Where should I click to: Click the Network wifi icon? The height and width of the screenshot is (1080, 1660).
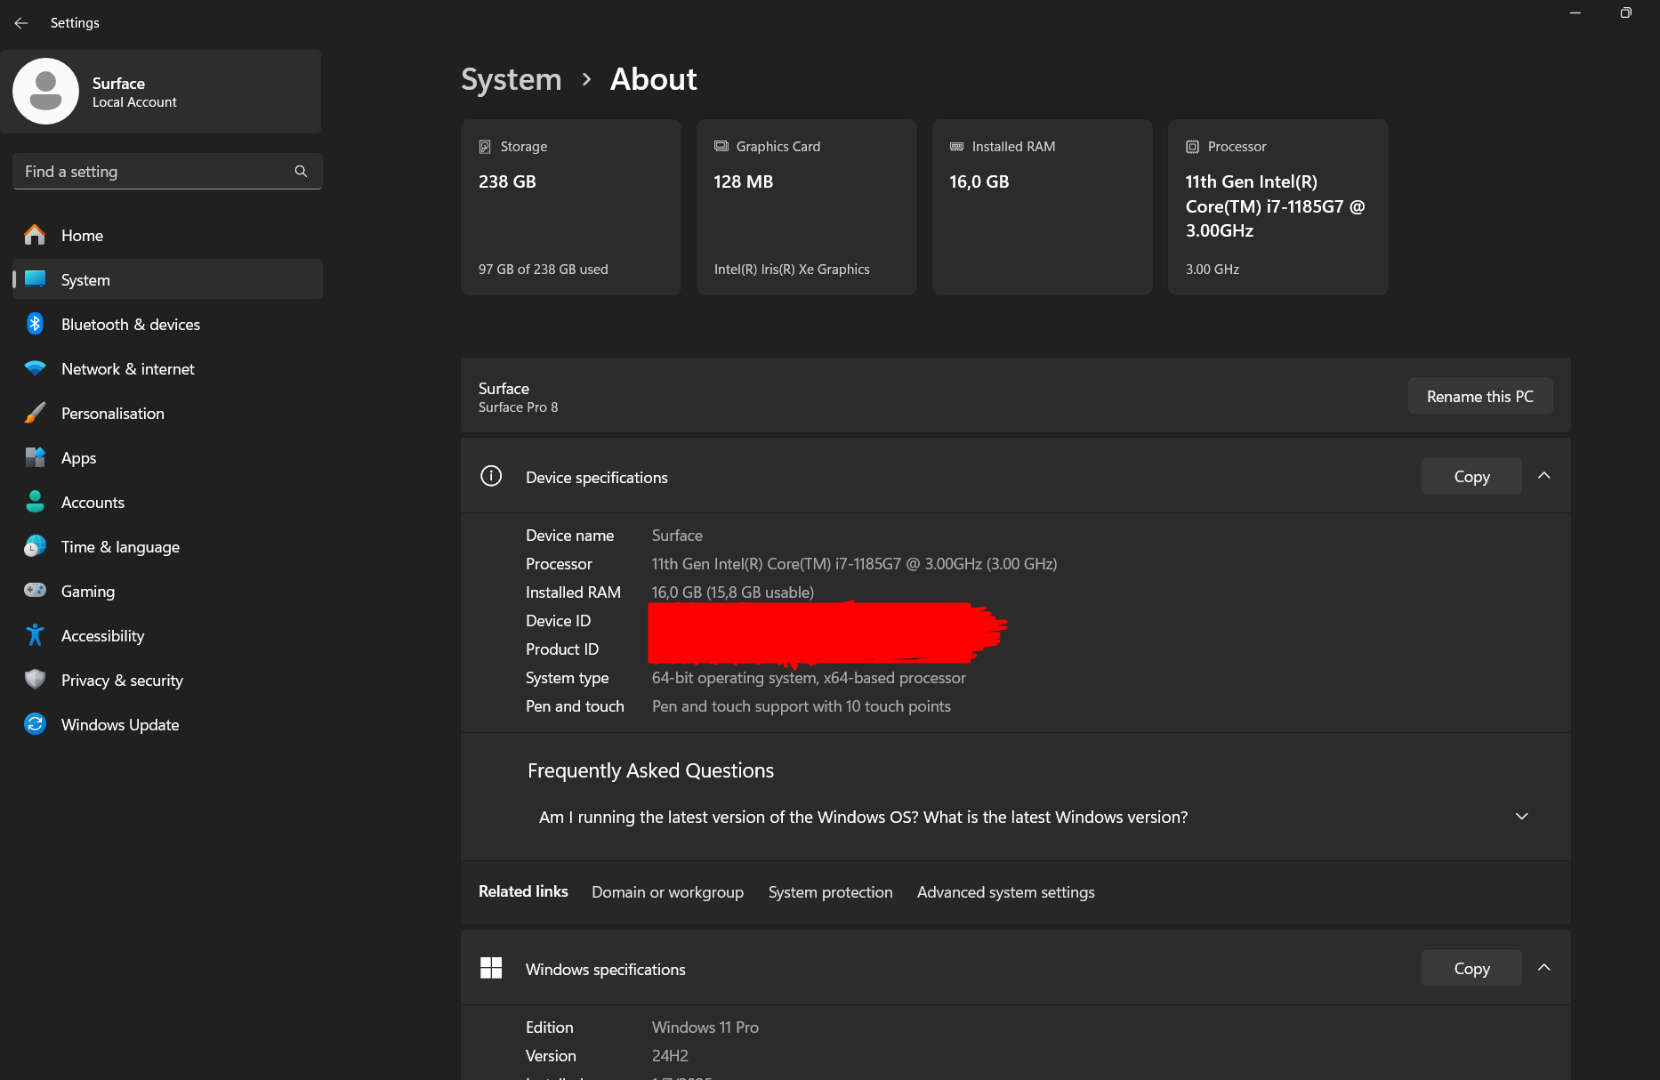tap(35, 368)
